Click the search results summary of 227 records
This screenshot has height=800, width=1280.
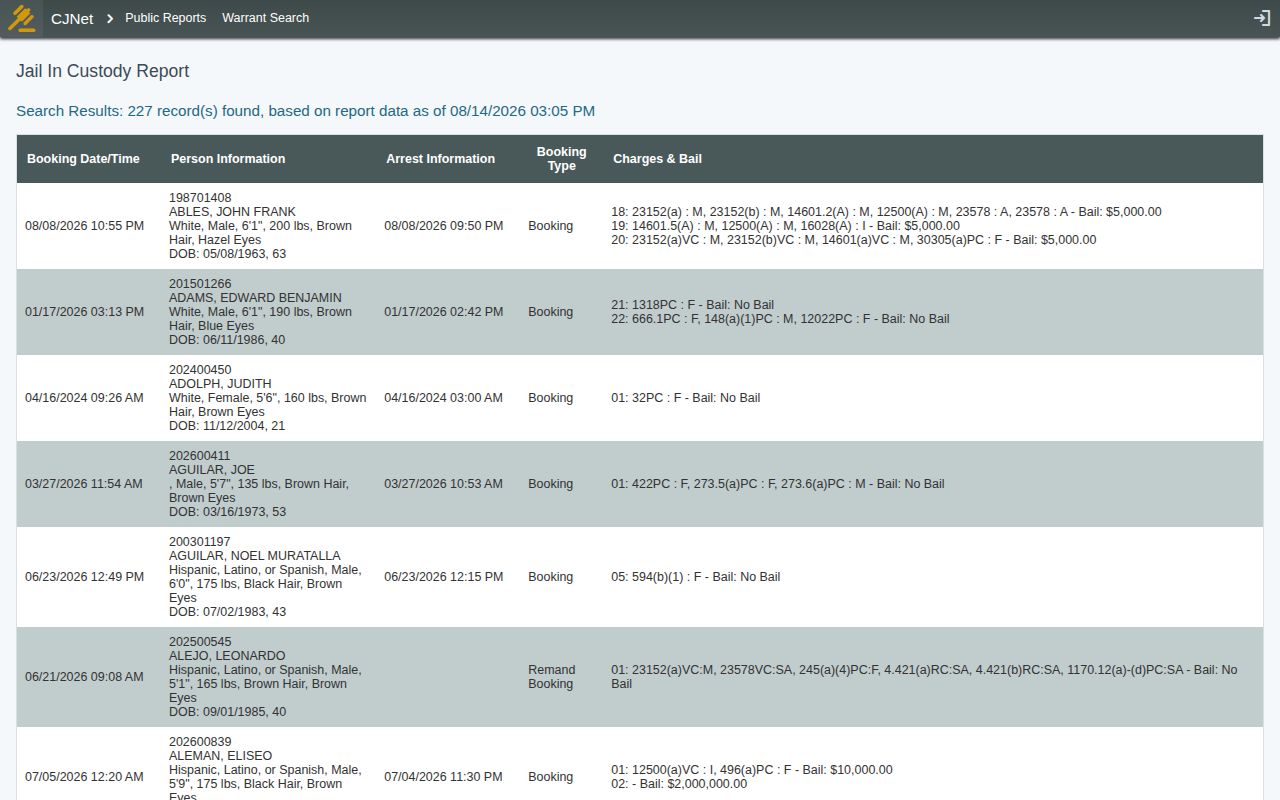(x=305, y=111)
